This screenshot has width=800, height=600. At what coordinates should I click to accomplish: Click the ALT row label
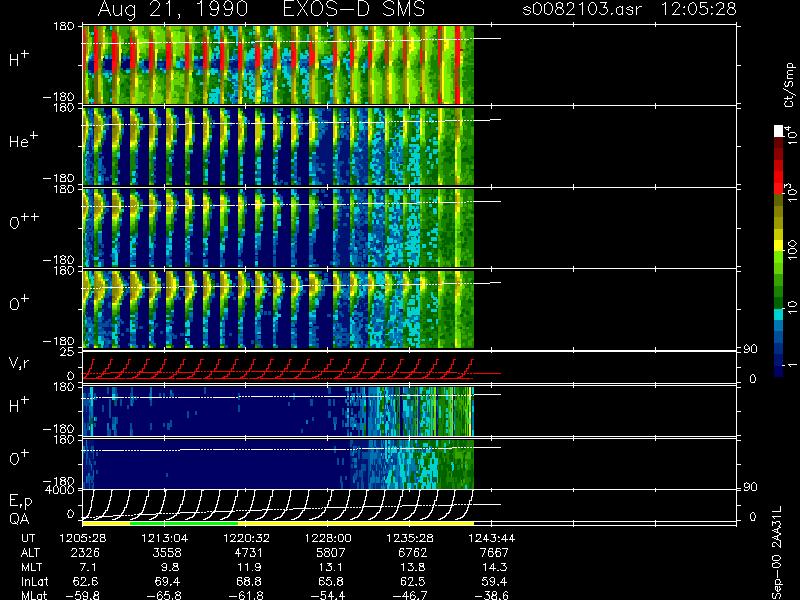(30, 553)
